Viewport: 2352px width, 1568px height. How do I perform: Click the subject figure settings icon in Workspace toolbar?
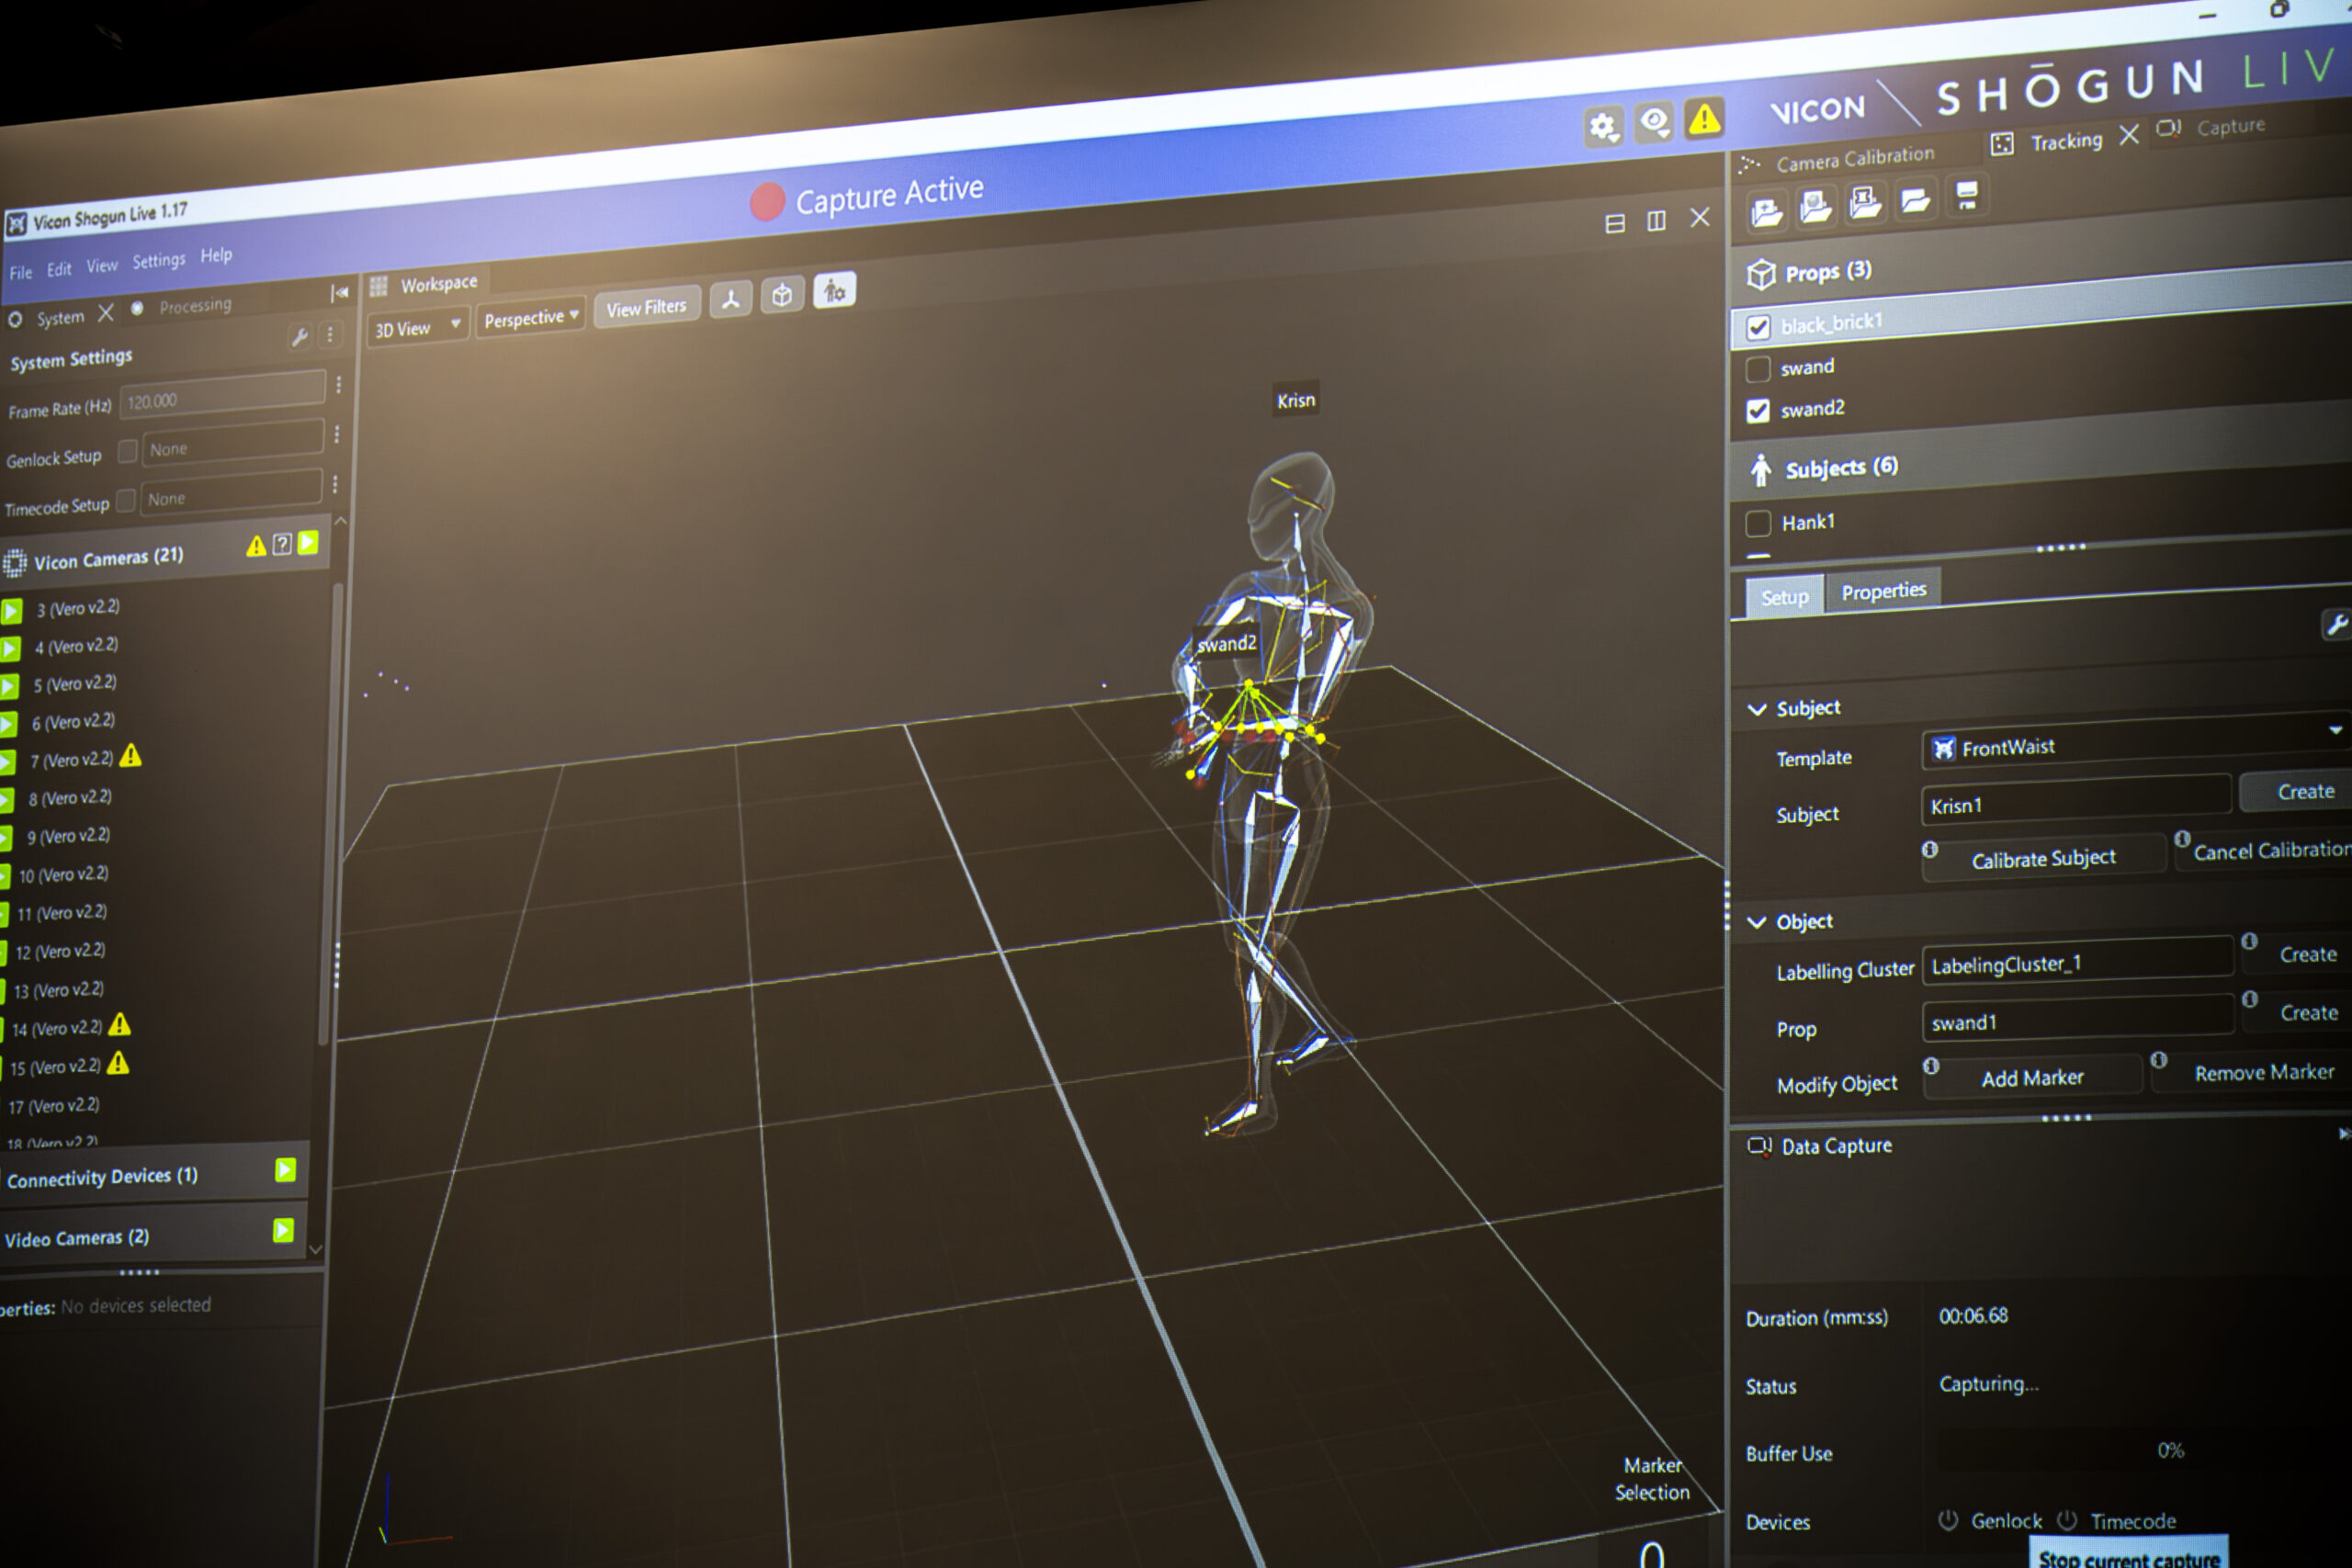(834, 291)
